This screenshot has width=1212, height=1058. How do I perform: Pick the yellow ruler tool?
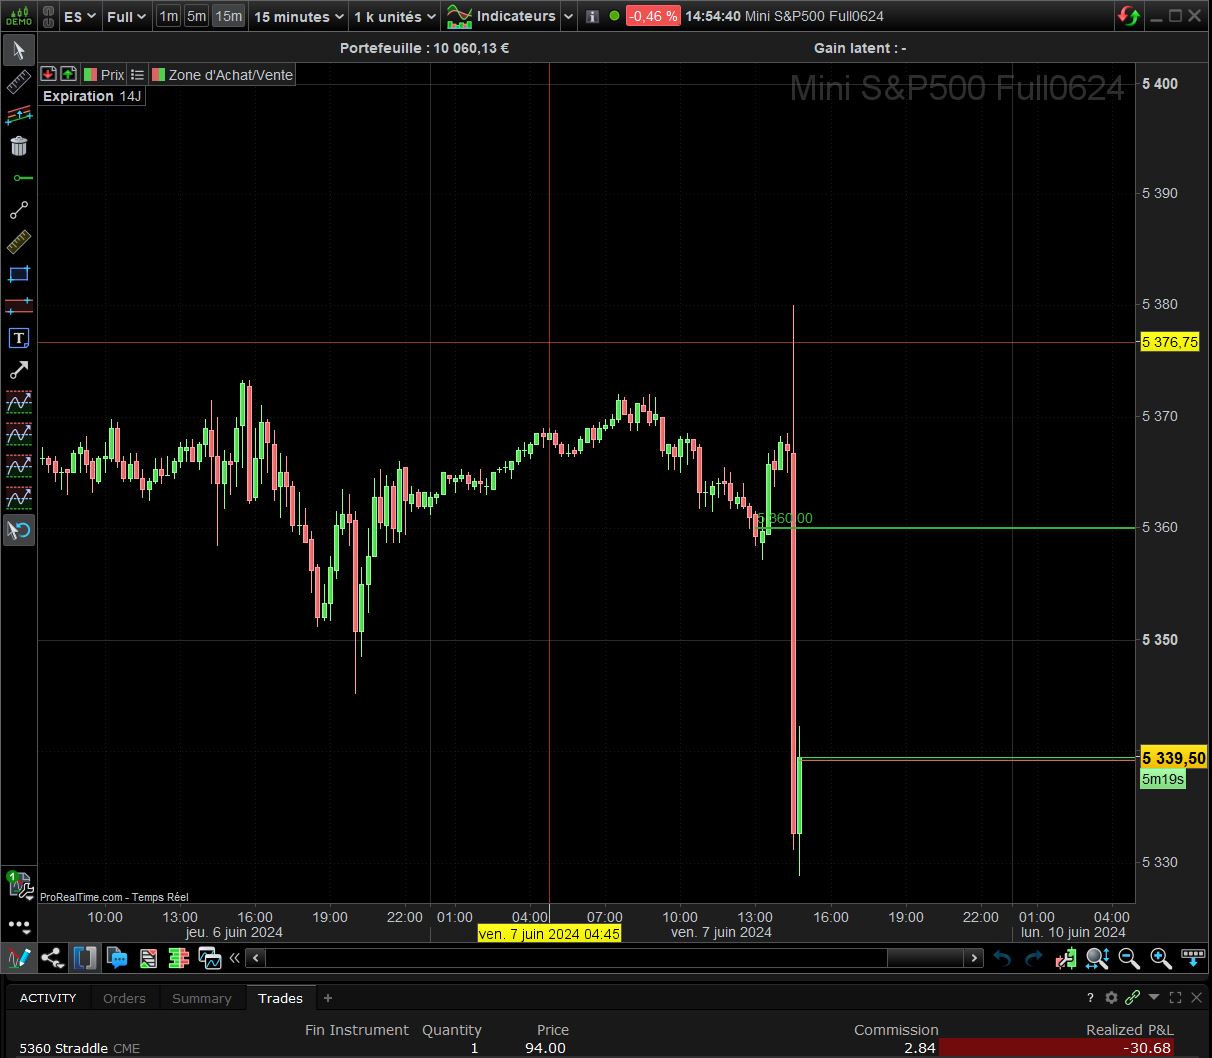pos(19,242)
